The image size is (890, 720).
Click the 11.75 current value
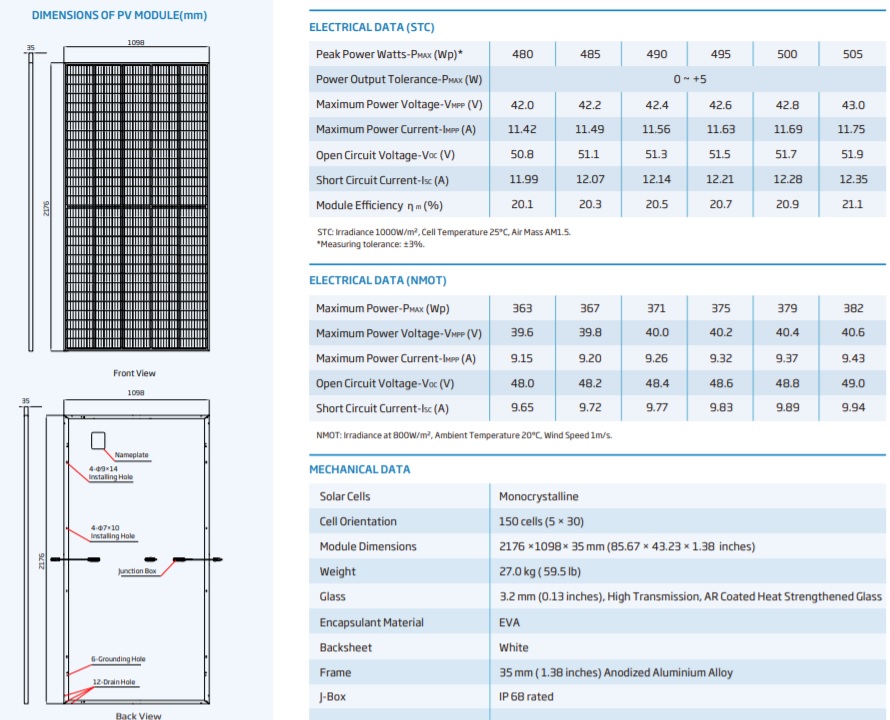851,129
